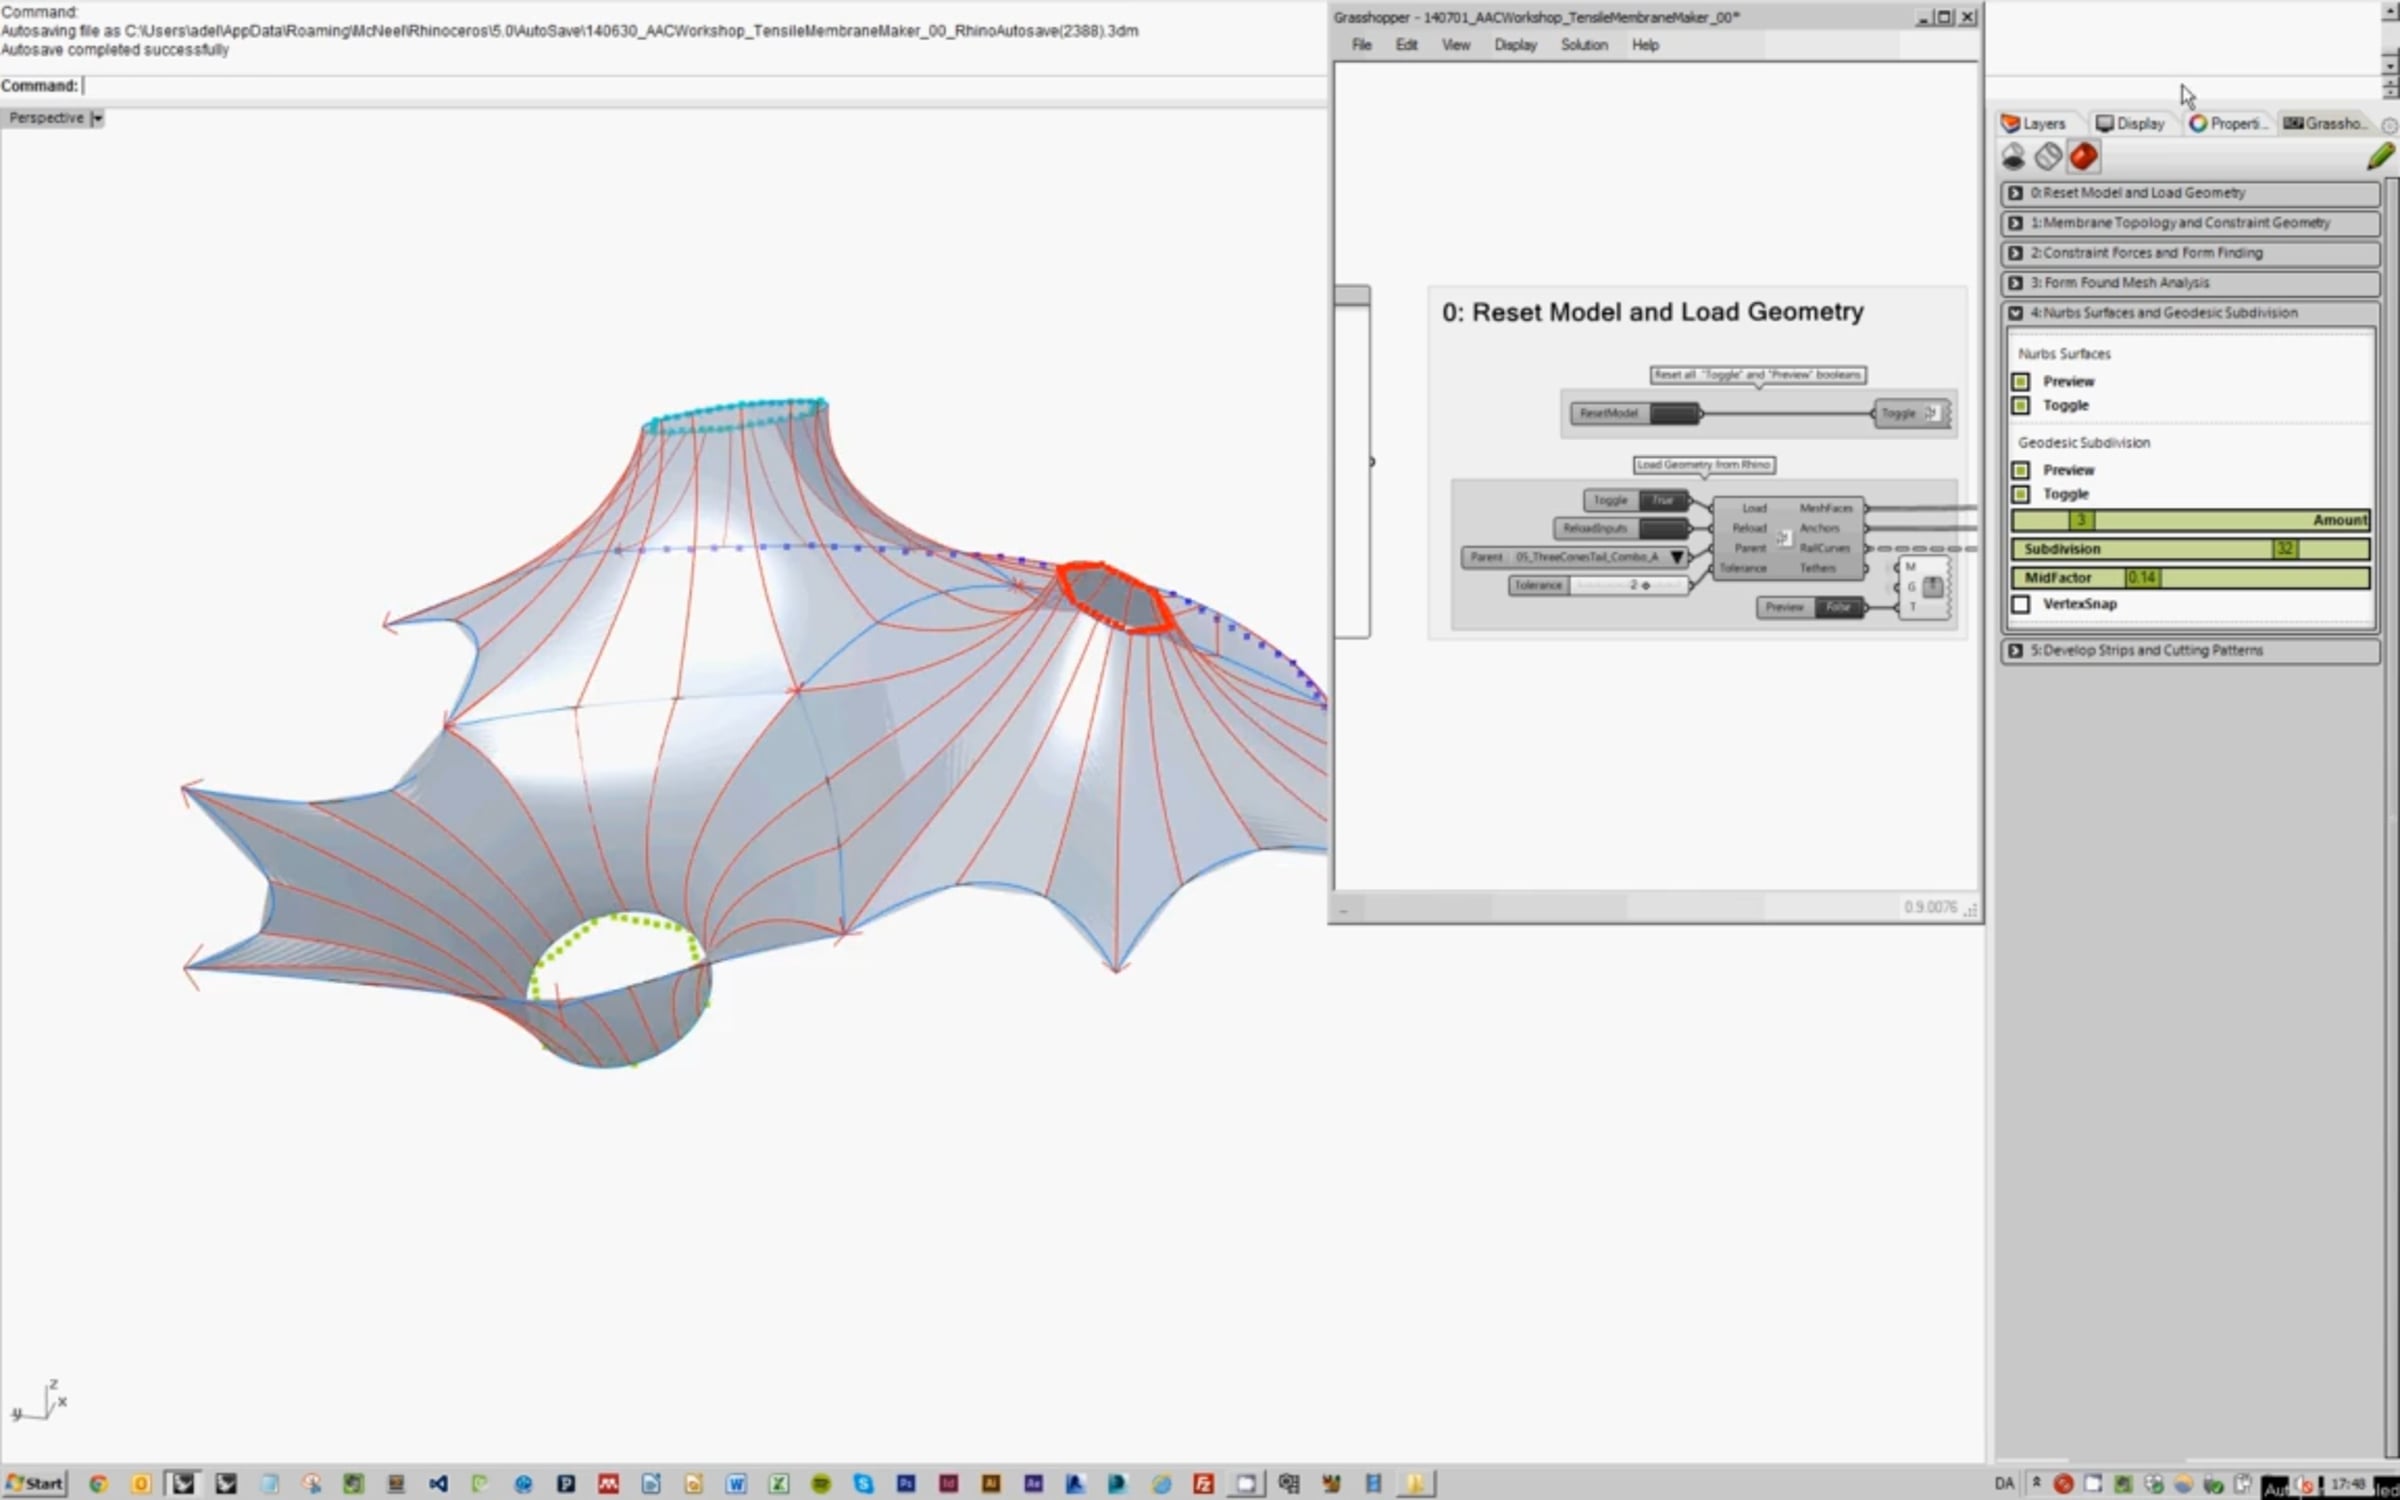Select the red shaded preview icon
The width and height of the screenshot is (2400, 1500).
click(x=2084, y=157)
